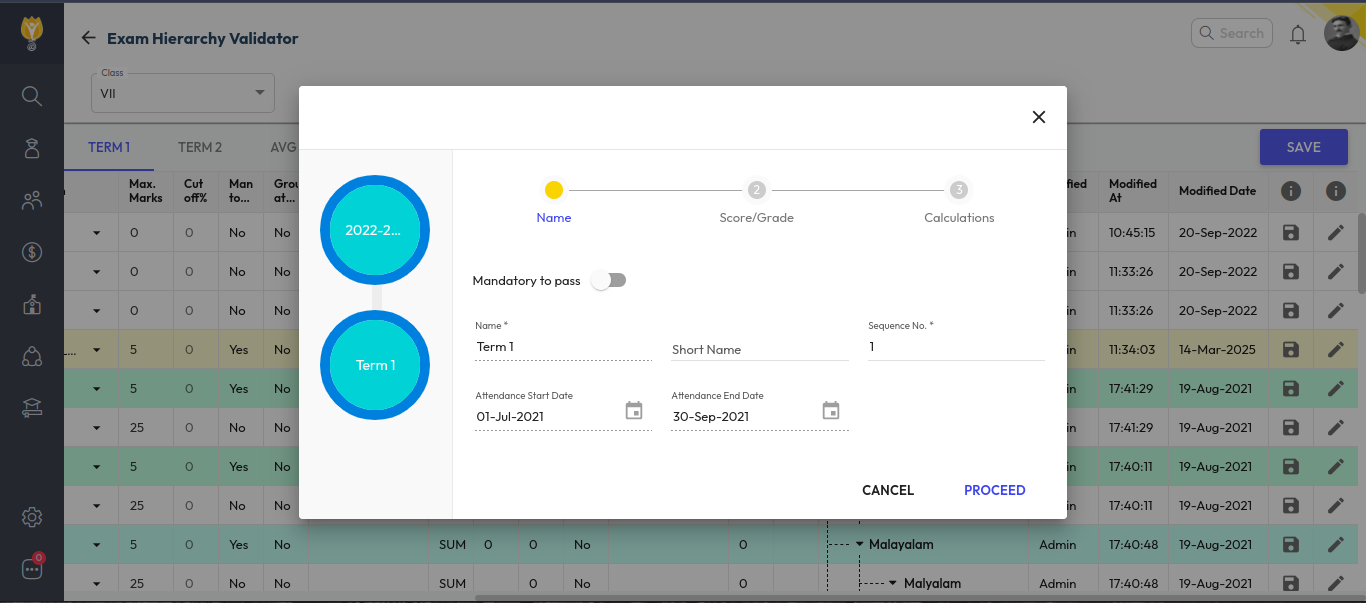
Task: Open the chat messages icon in sidebar
Action: click(x=32, y=569)
